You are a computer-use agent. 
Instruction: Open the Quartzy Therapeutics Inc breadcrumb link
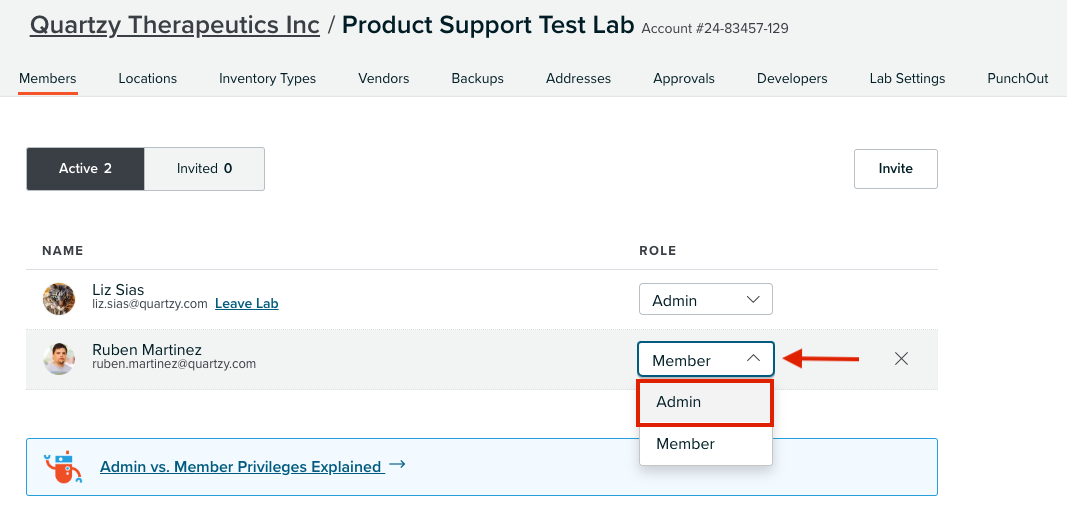pos(175,25)
